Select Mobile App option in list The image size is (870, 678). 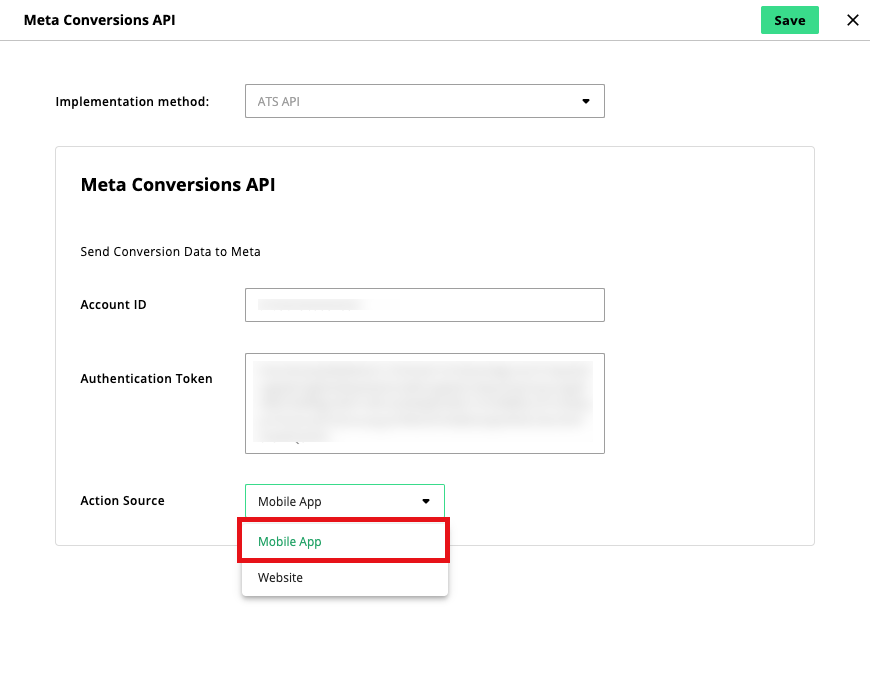[343, 541]
